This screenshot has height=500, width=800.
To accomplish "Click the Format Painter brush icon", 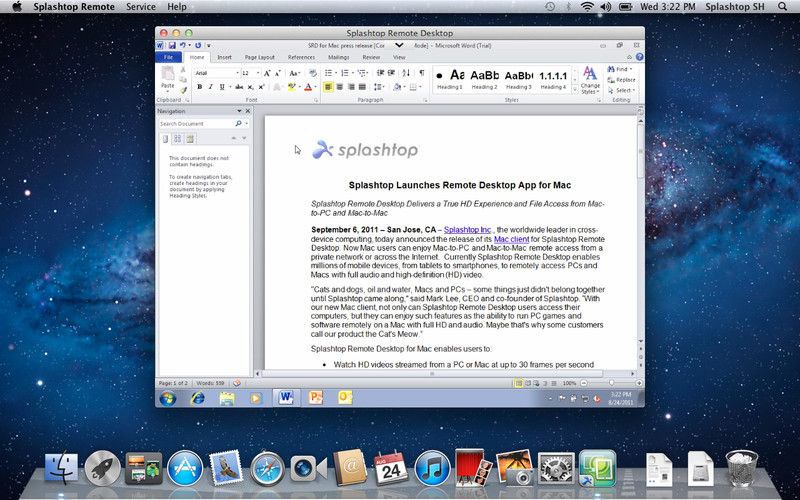I will coord(184,90).
